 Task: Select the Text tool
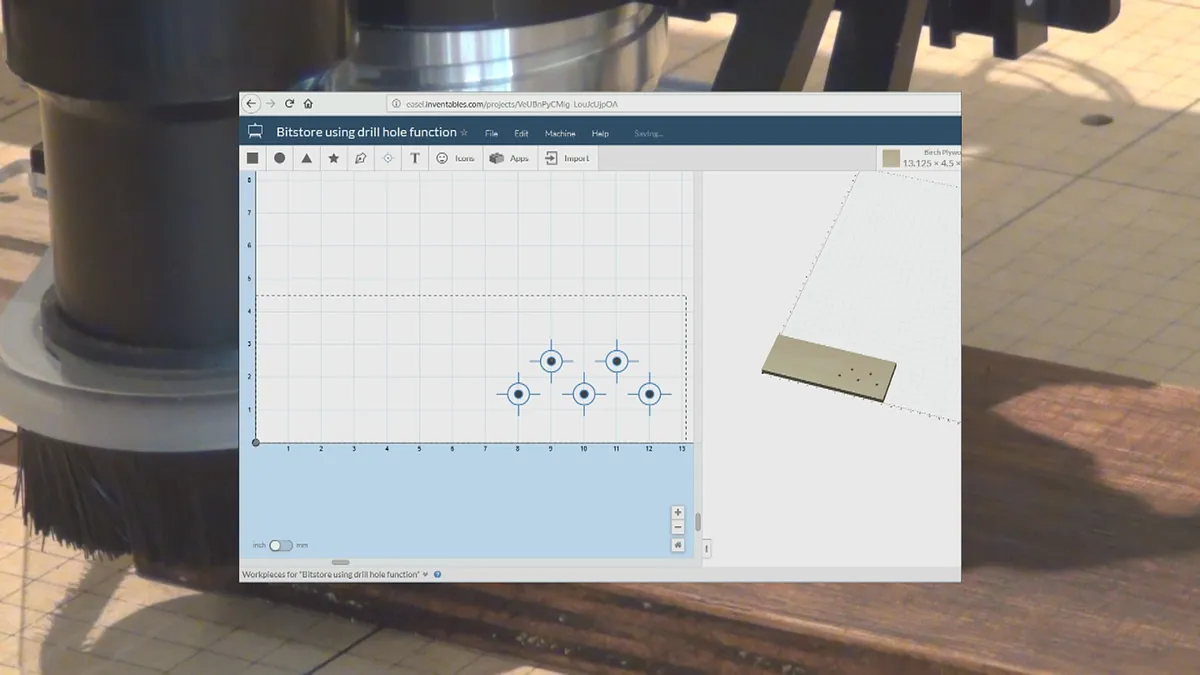[415, 158]
